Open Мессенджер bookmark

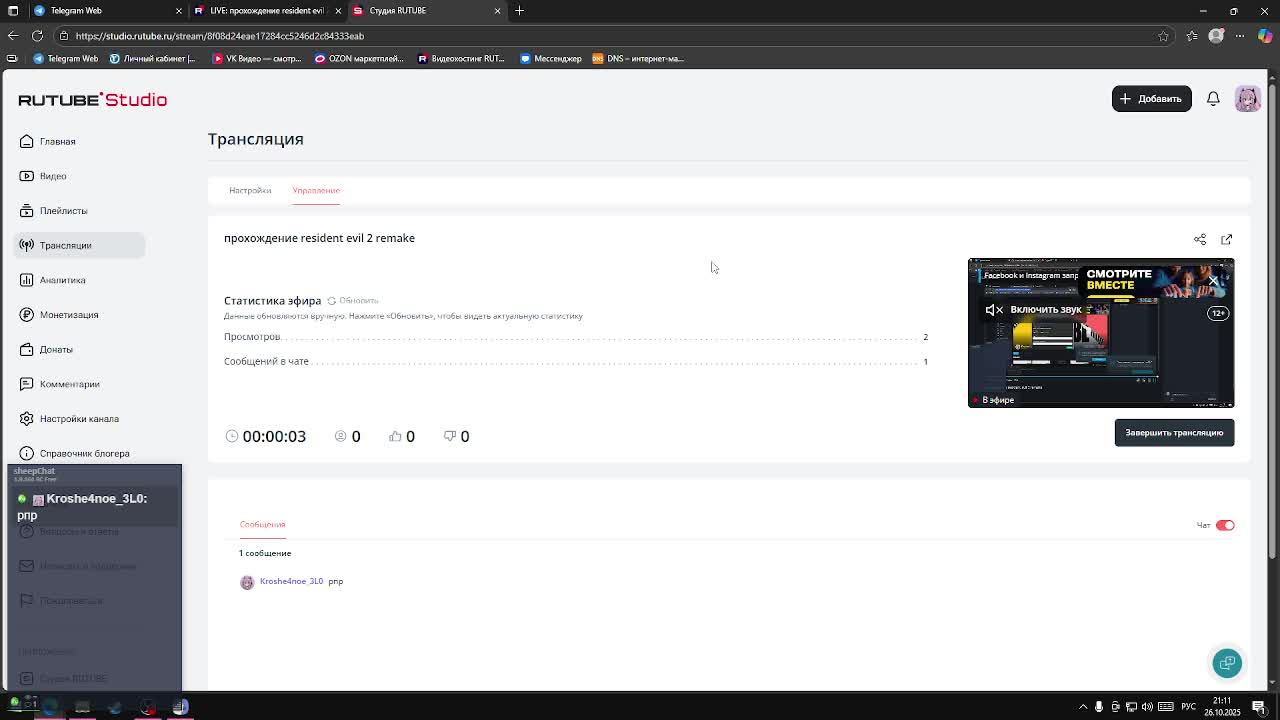click(551, 58)
